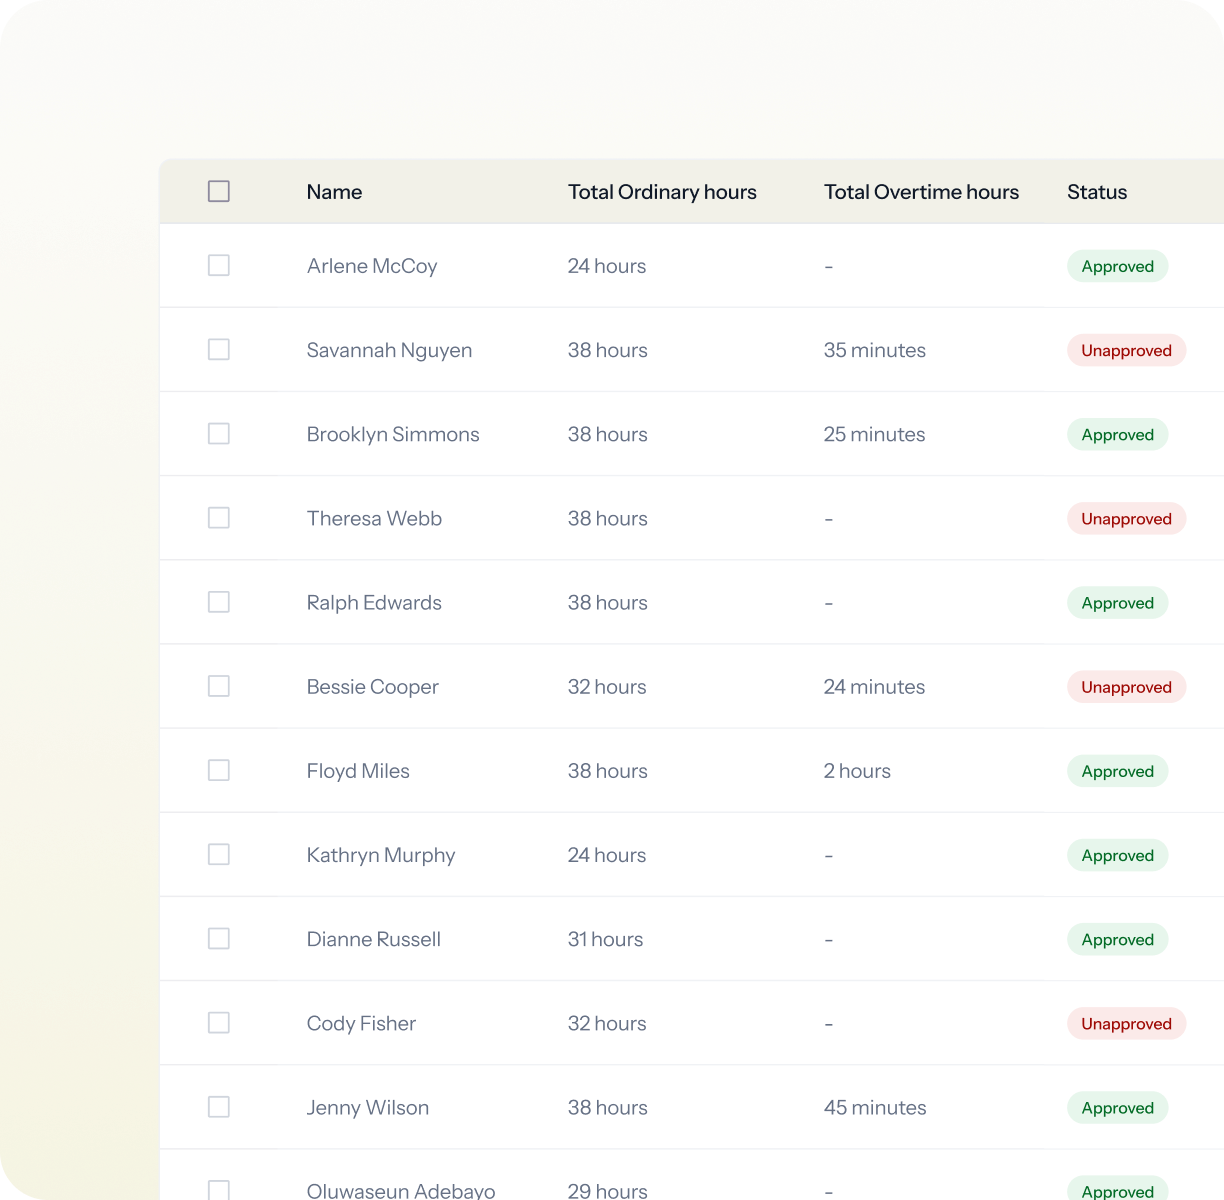This screenshot has width=1224, height=1200.
Task: Click Oluwaseun Adebayo's 29 hours cell
Action: click(x=608, y=1190)
